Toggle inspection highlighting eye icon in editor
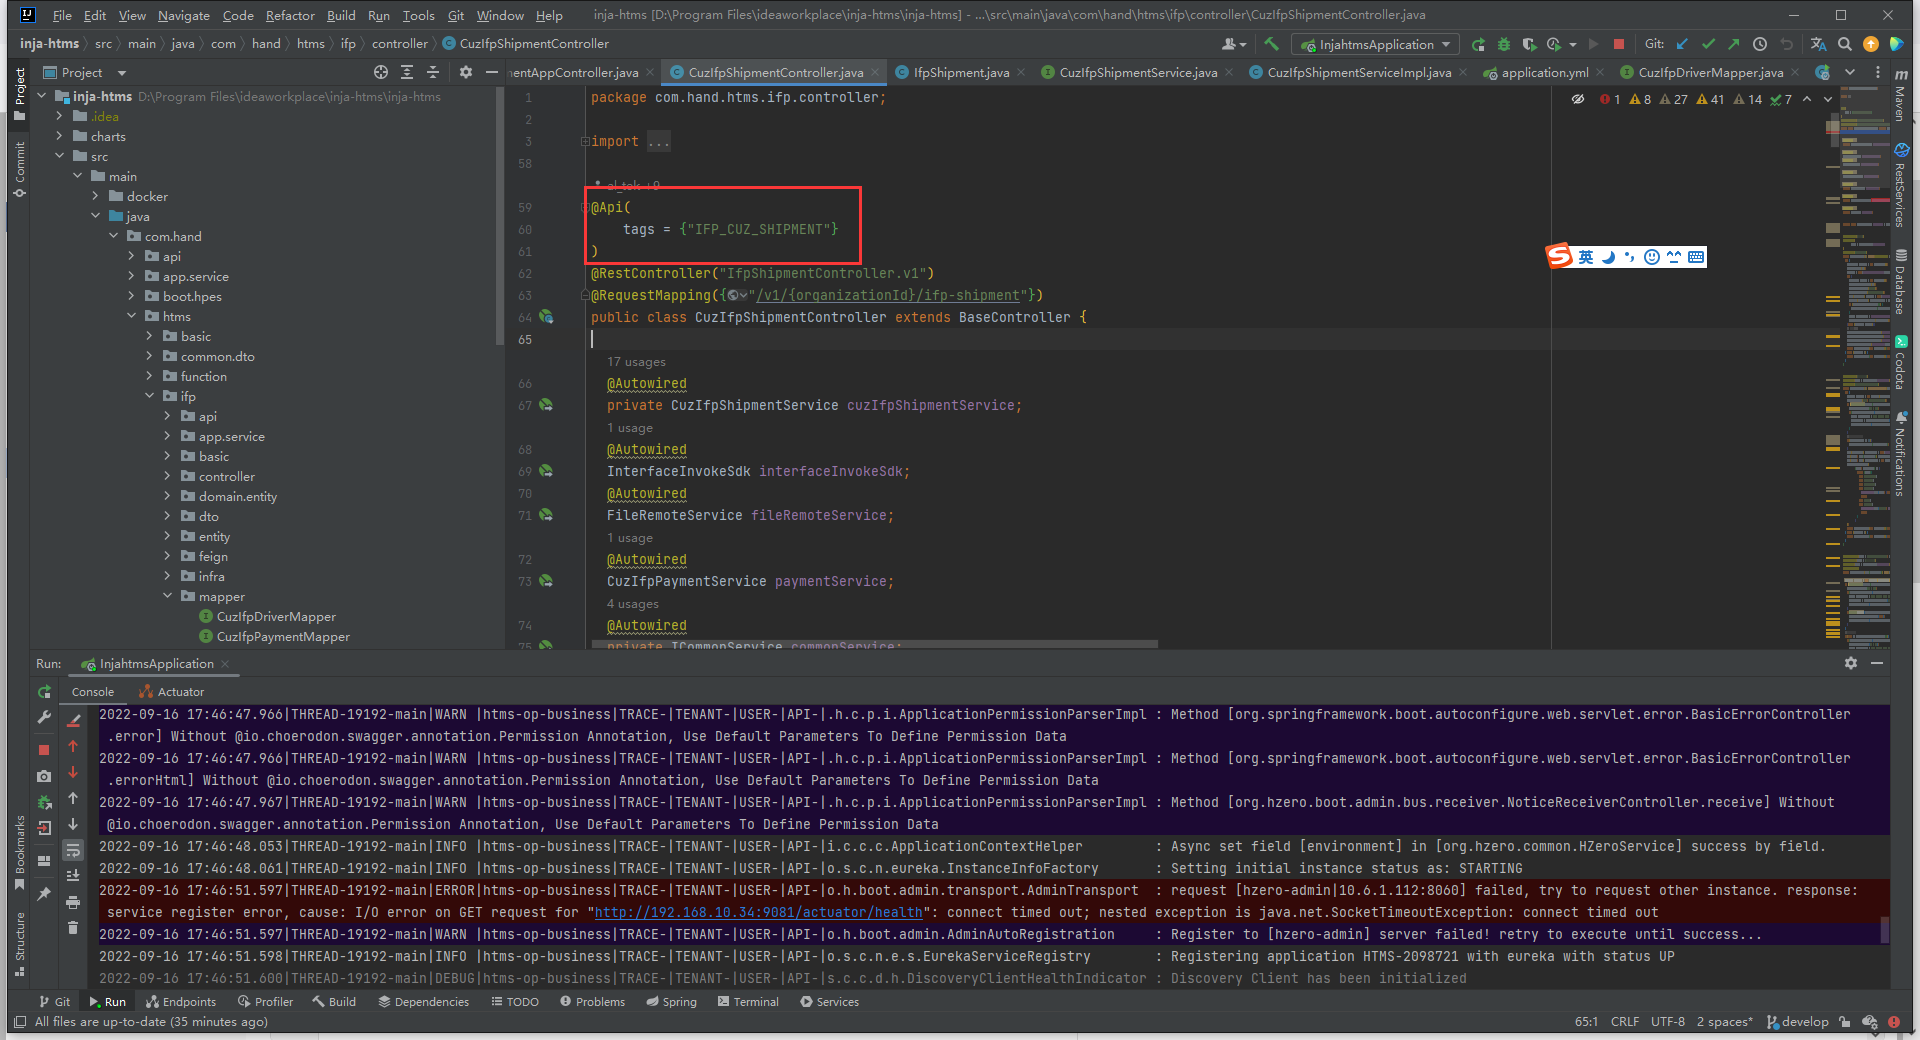The width and height of the screenshot is (1920, 1040). coord(1578,99)
